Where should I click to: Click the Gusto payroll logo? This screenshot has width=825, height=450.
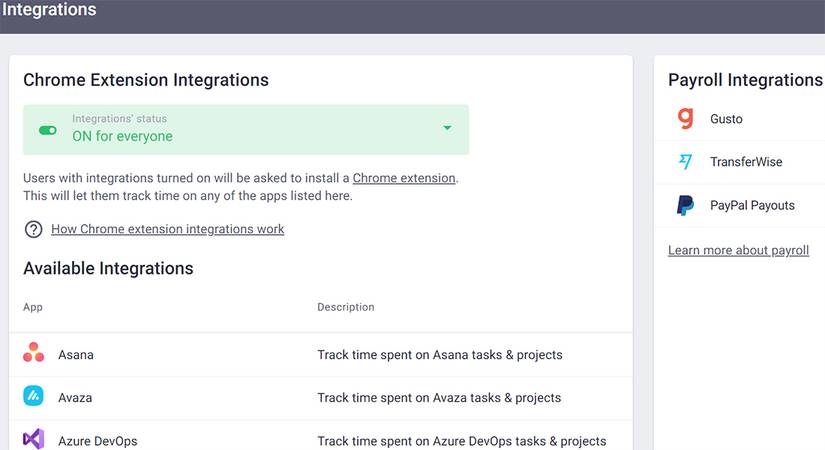(685, 118)
